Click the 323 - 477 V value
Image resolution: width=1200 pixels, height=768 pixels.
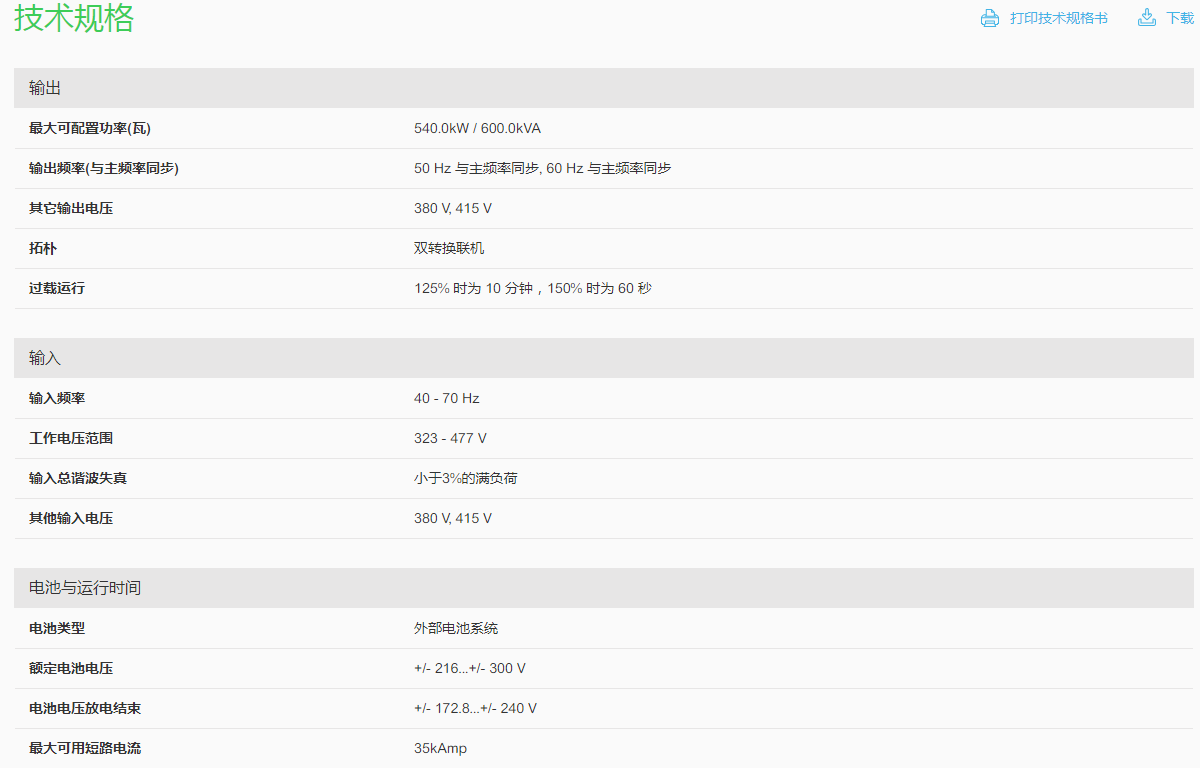(x=450, y=438)
